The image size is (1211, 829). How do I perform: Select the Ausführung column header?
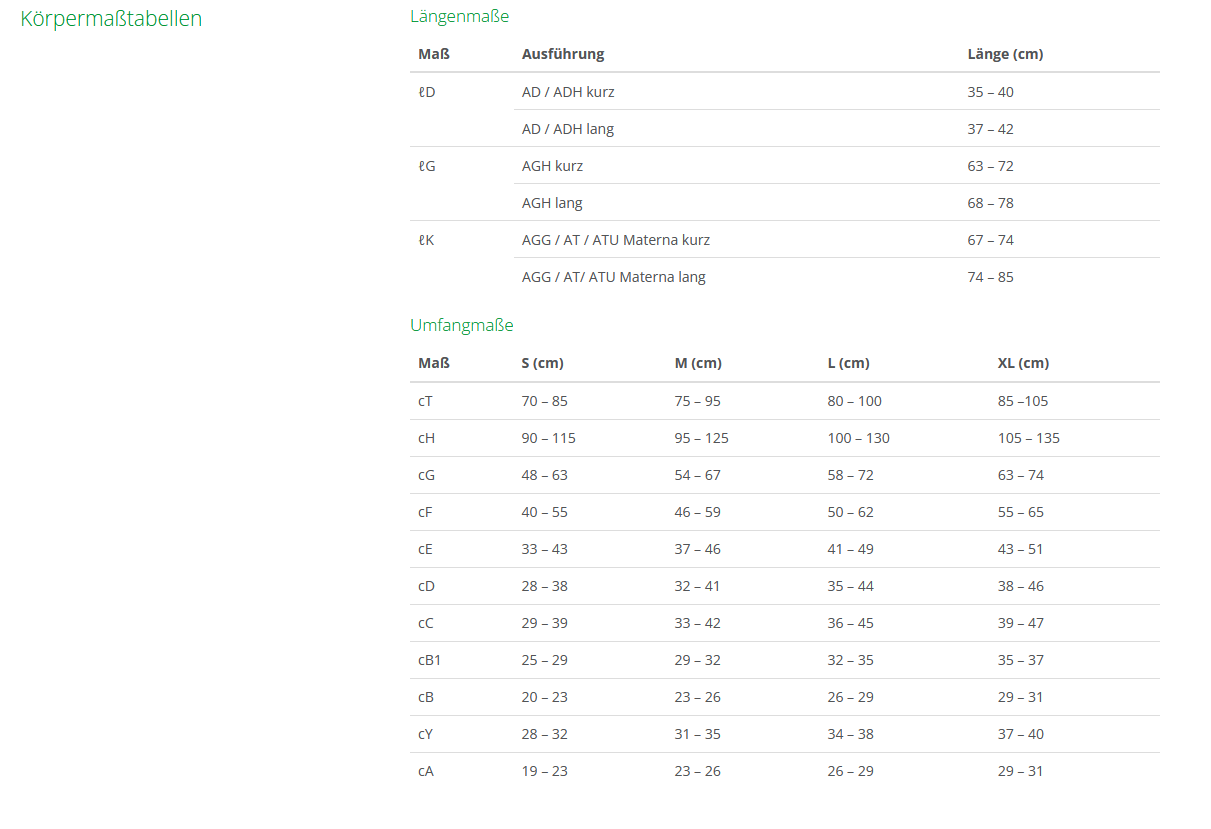pos(562,54)
